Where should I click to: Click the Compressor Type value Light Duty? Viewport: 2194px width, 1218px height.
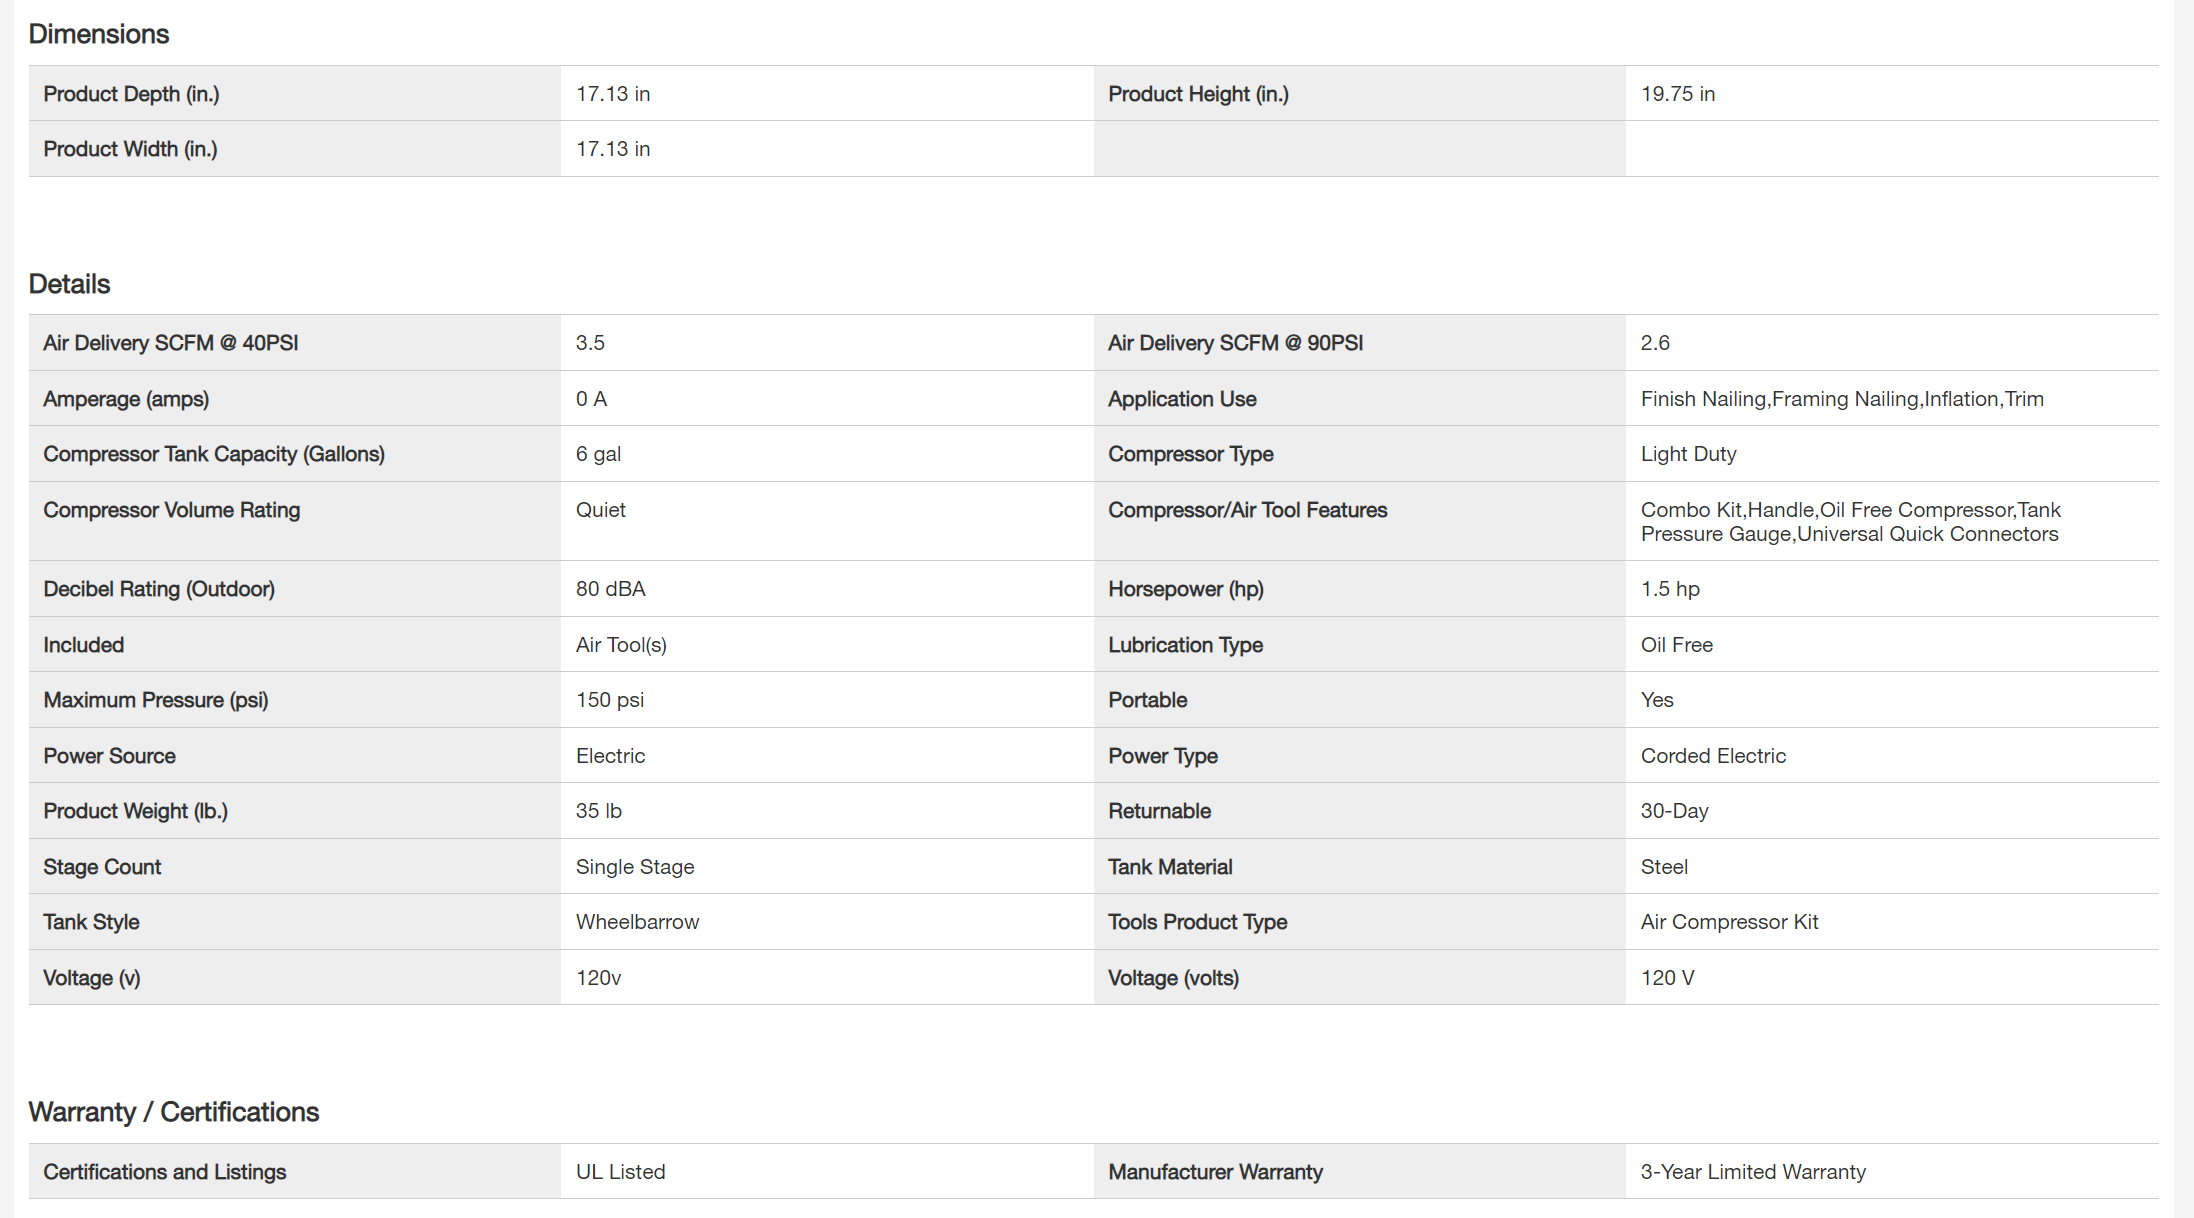click(x=1688, y=454)
